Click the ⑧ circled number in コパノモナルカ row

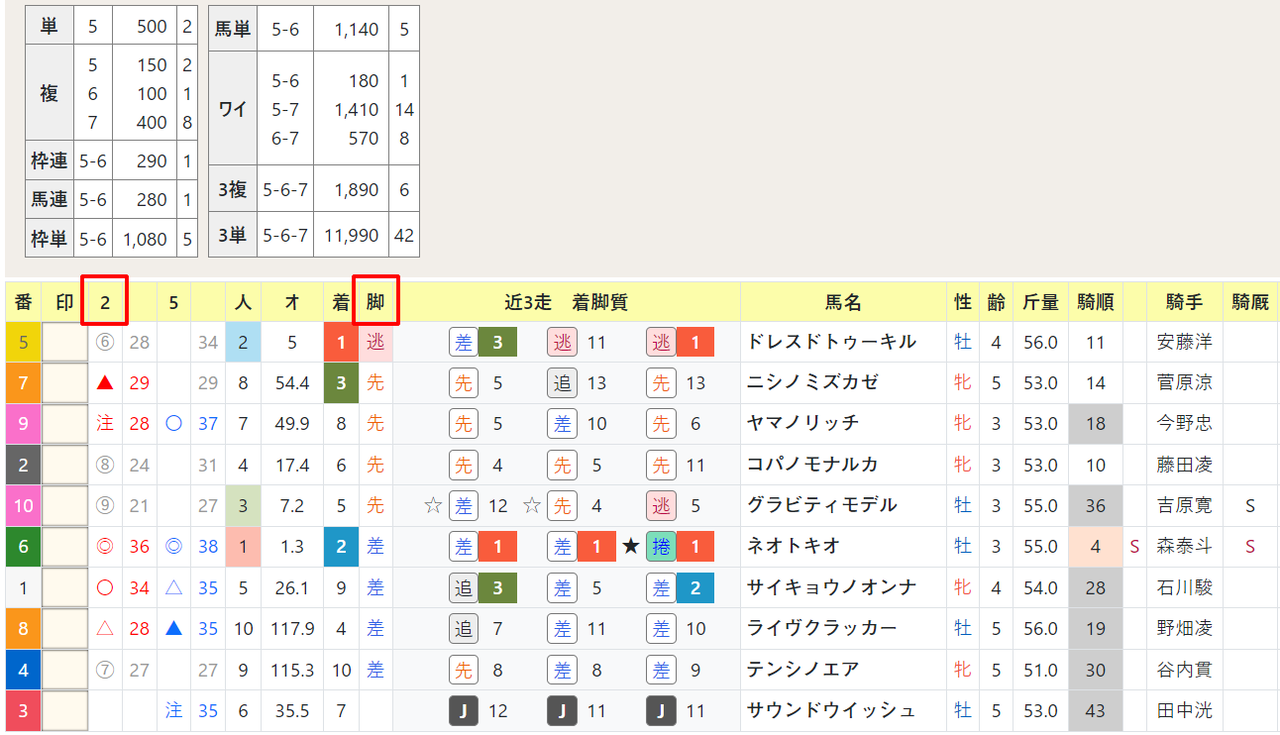(x=104, y=464)
